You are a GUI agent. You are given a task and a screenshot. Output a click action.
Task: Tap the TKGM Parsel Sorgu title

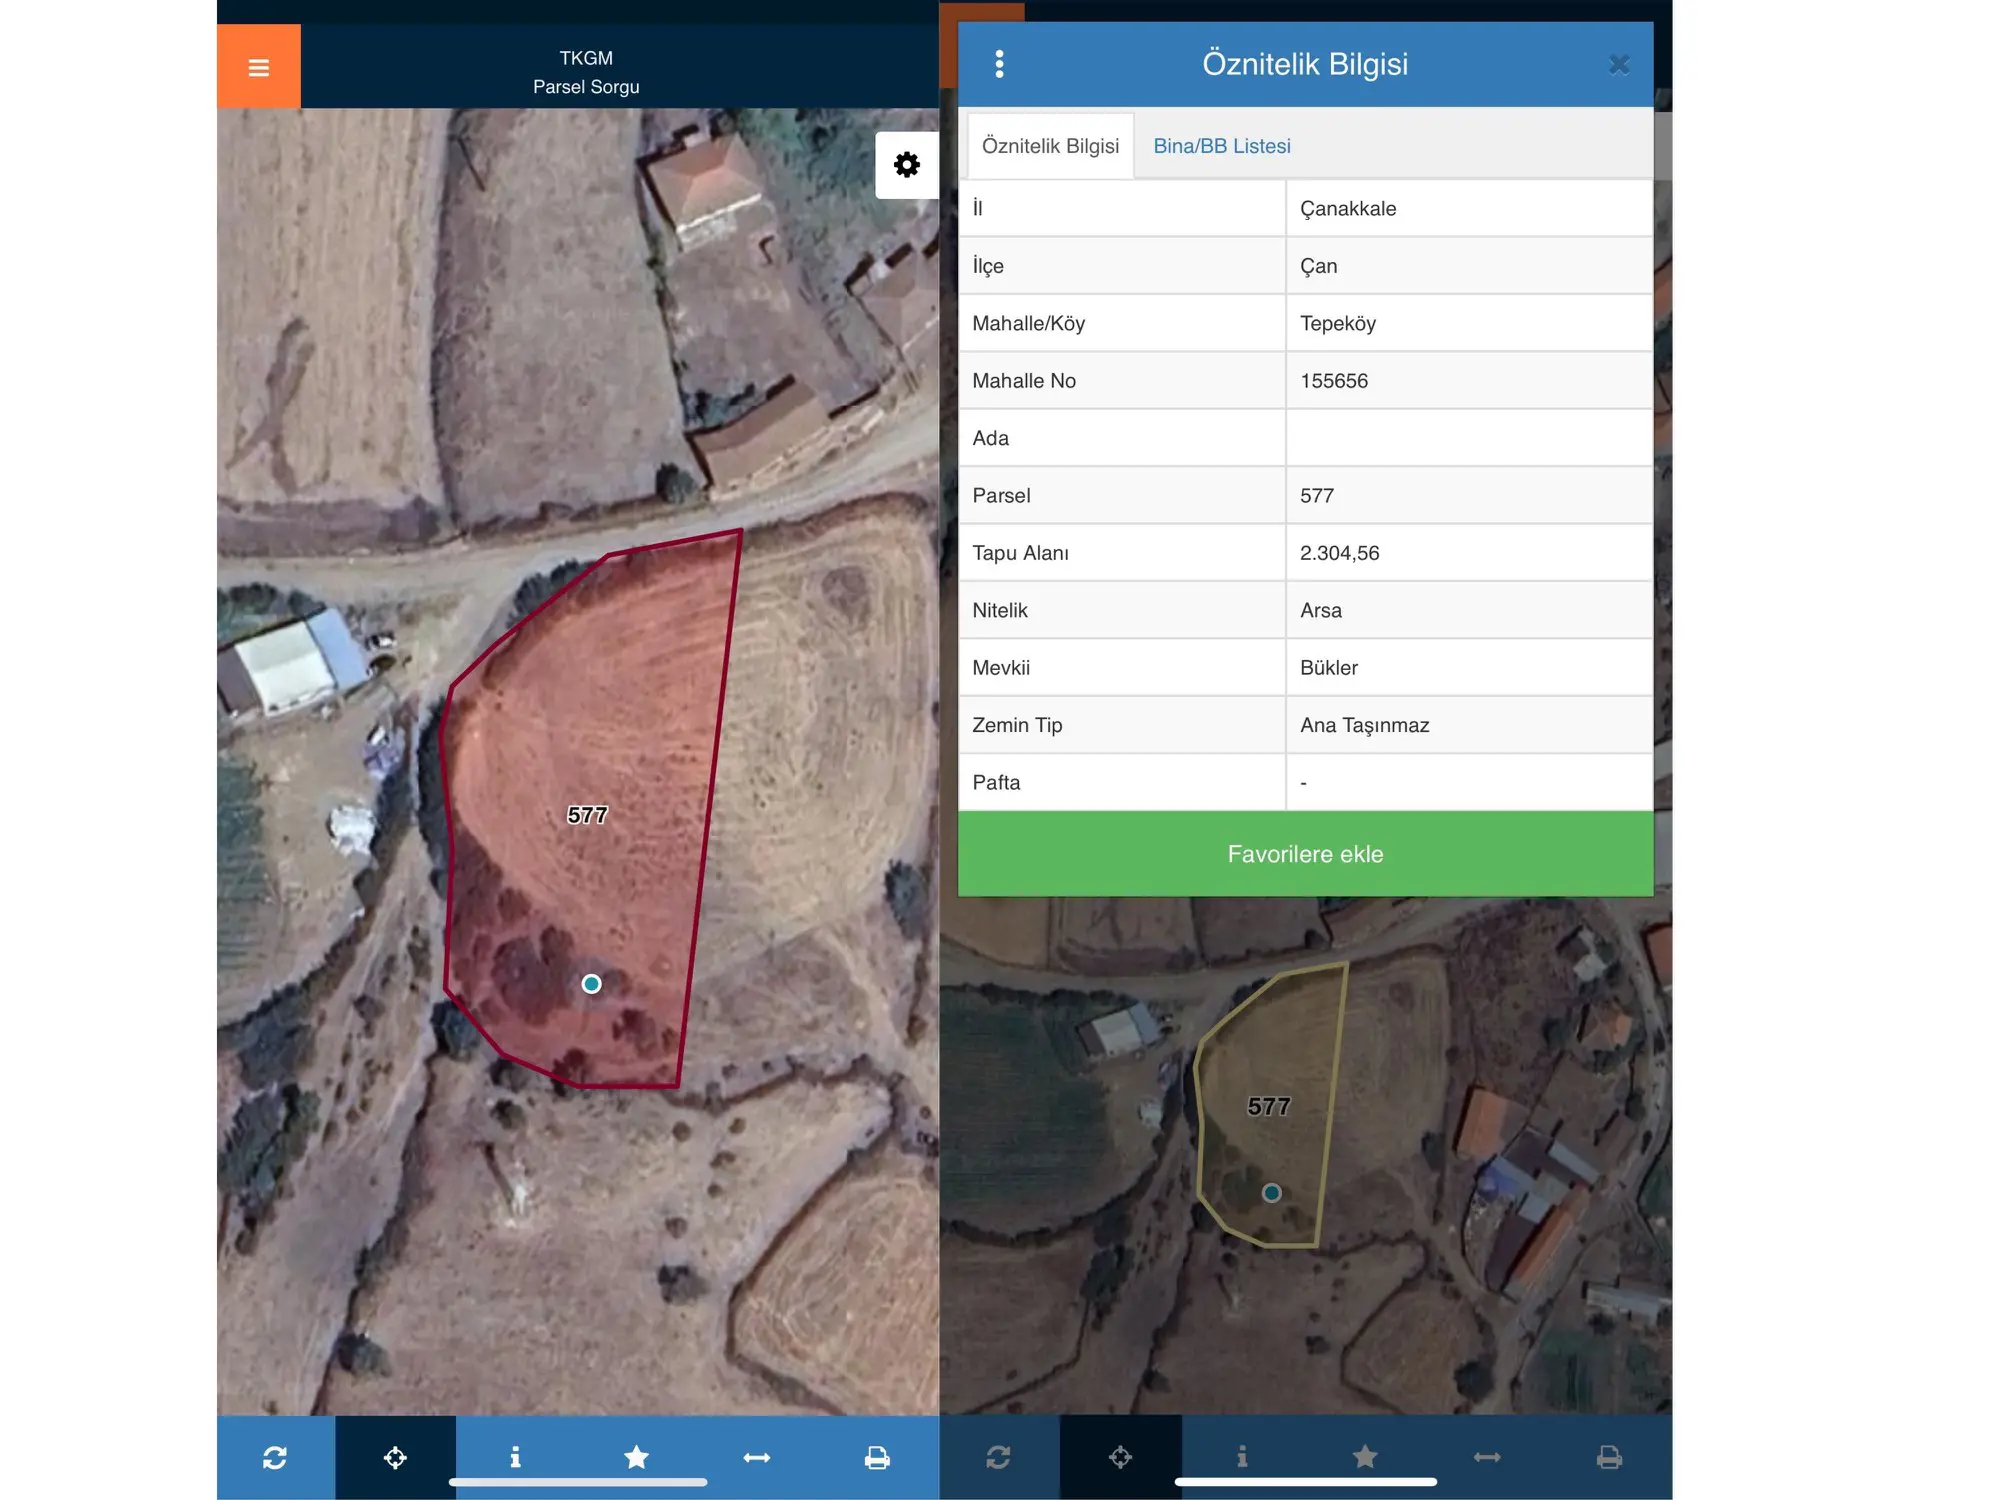click(x=586, y=72)
